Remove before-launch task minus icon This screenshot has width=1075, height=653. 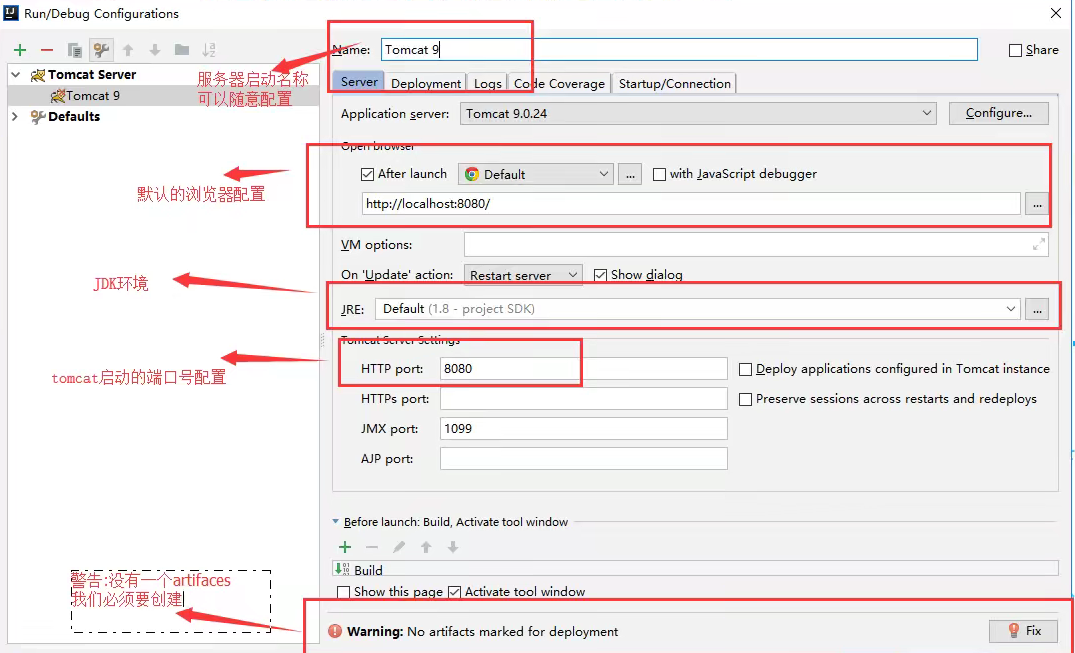pos(372,547)
